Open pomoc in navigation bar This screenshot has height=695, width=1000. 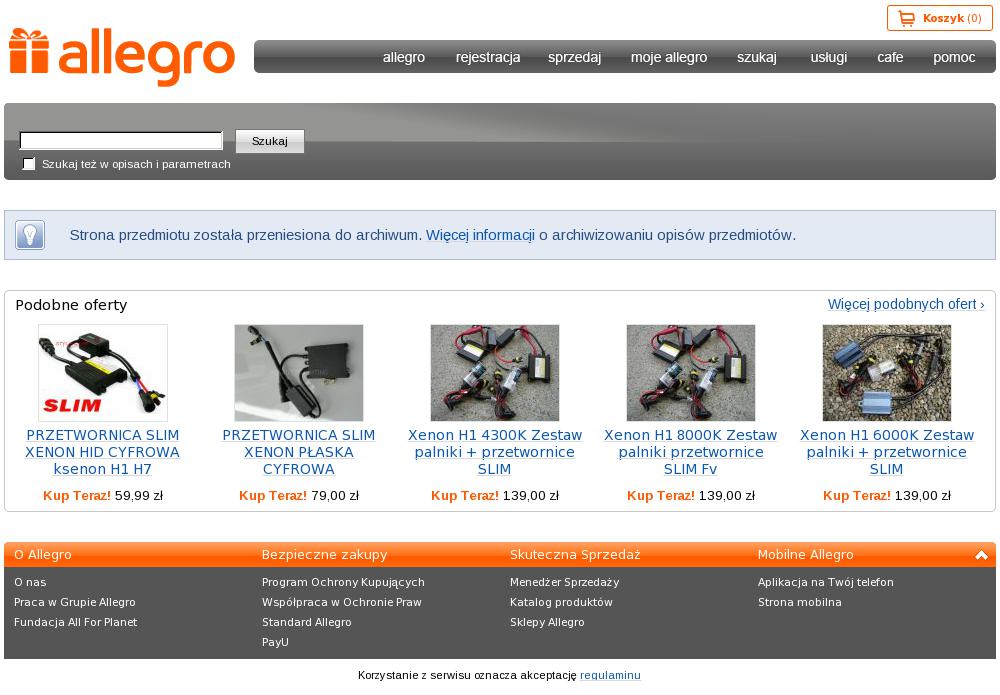[x=954, y=57]
